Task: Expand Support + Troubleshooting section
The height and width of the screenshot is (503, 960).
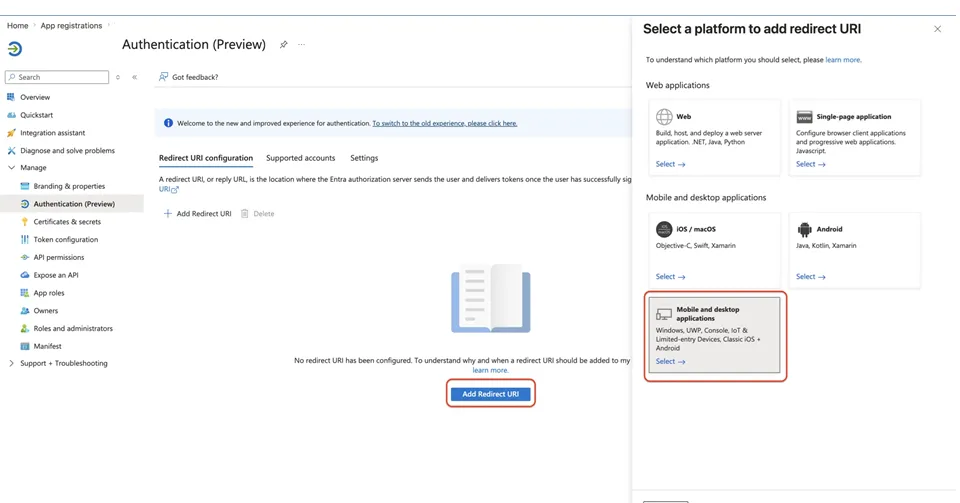Action: point(11,363)
